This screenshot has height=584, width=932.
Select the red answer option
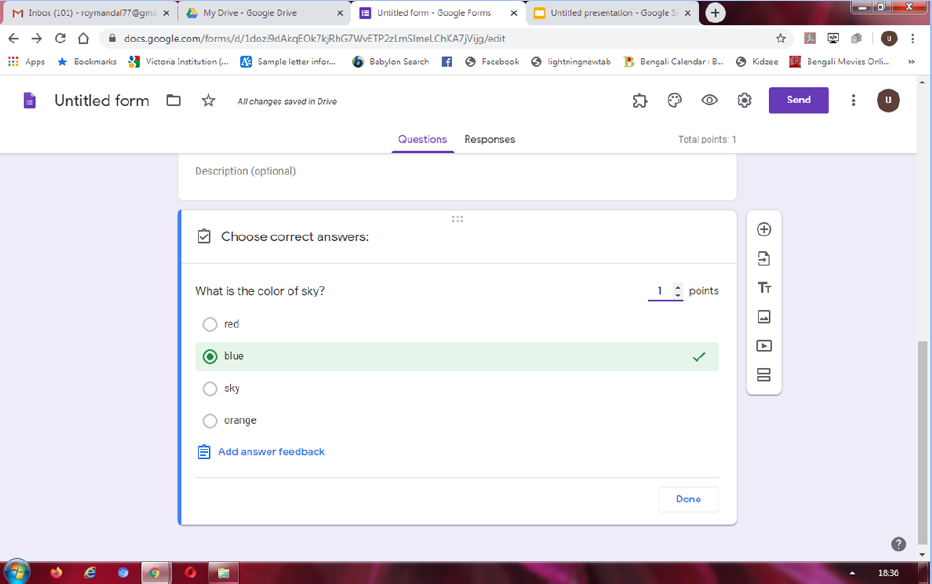(x=210, y=324)
